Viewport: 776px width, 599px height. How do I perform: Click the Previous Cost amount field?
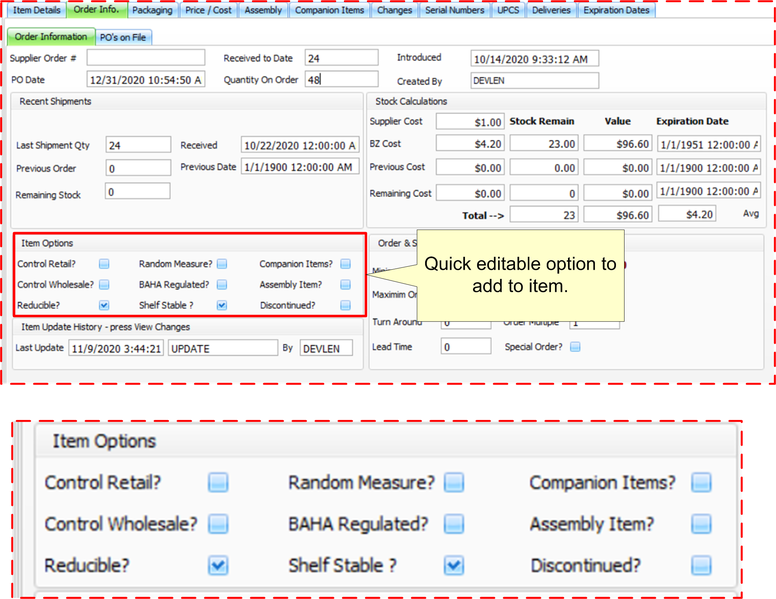pos(470,167)
